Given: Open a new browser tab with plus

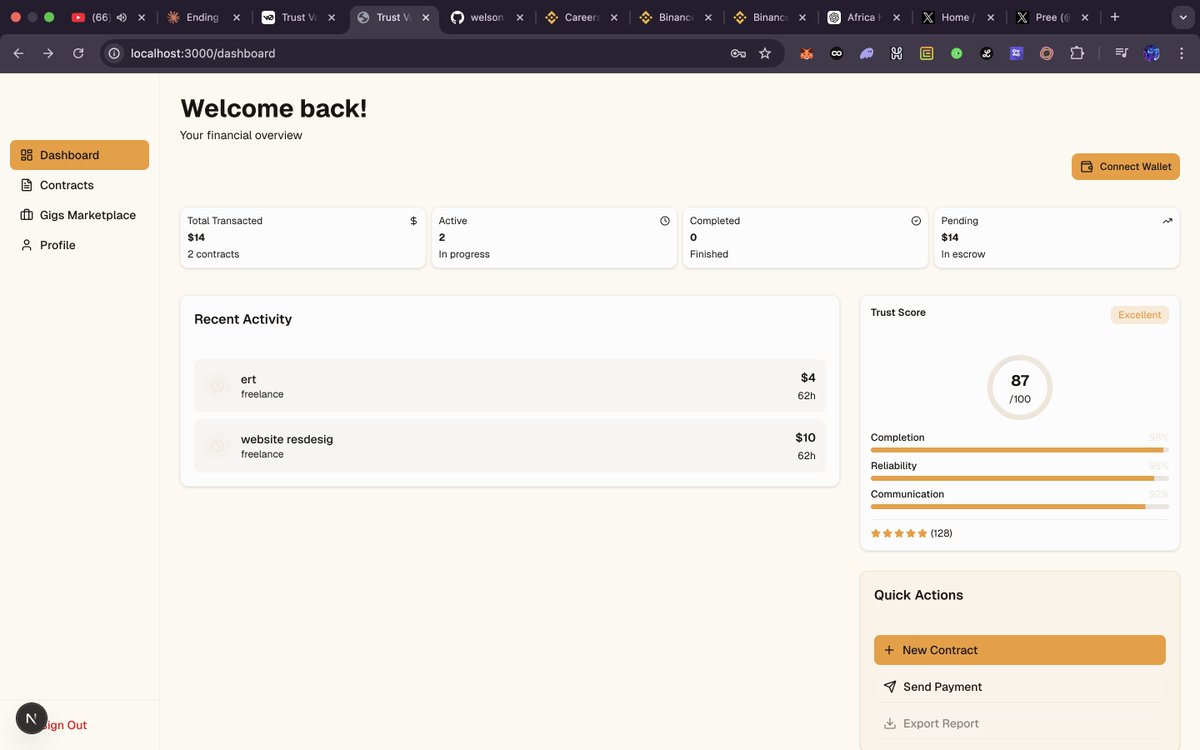Looking at the screenshot, I should [x=1115, y=17].
